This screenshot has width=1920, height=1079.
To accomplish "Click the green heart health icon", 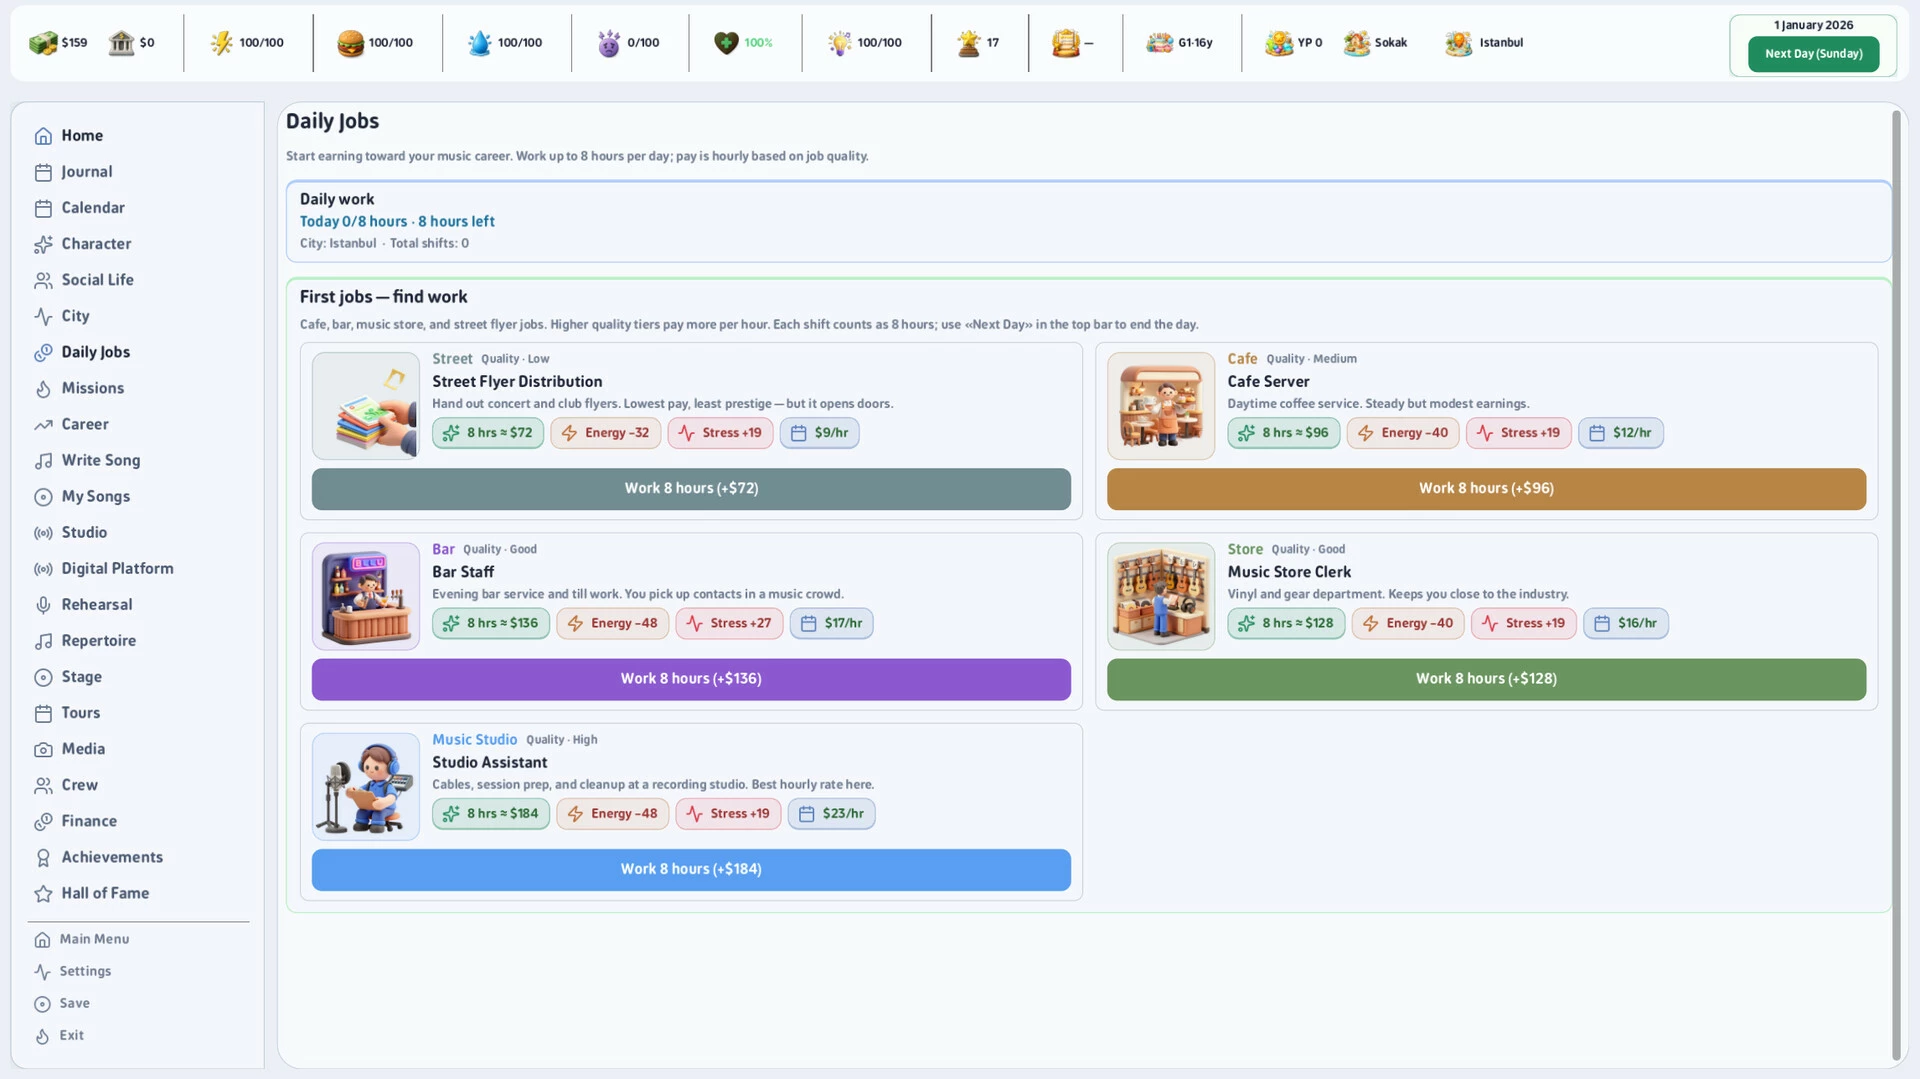I will (726, 43).
